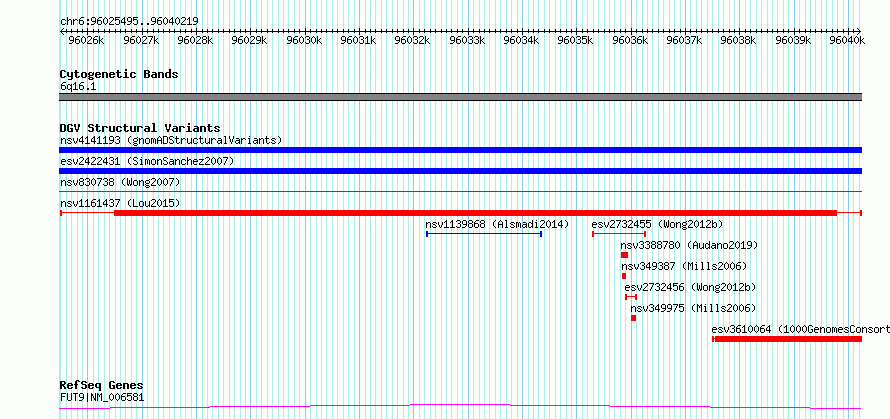Click the 96034k ruler tick label

(522, 40)
